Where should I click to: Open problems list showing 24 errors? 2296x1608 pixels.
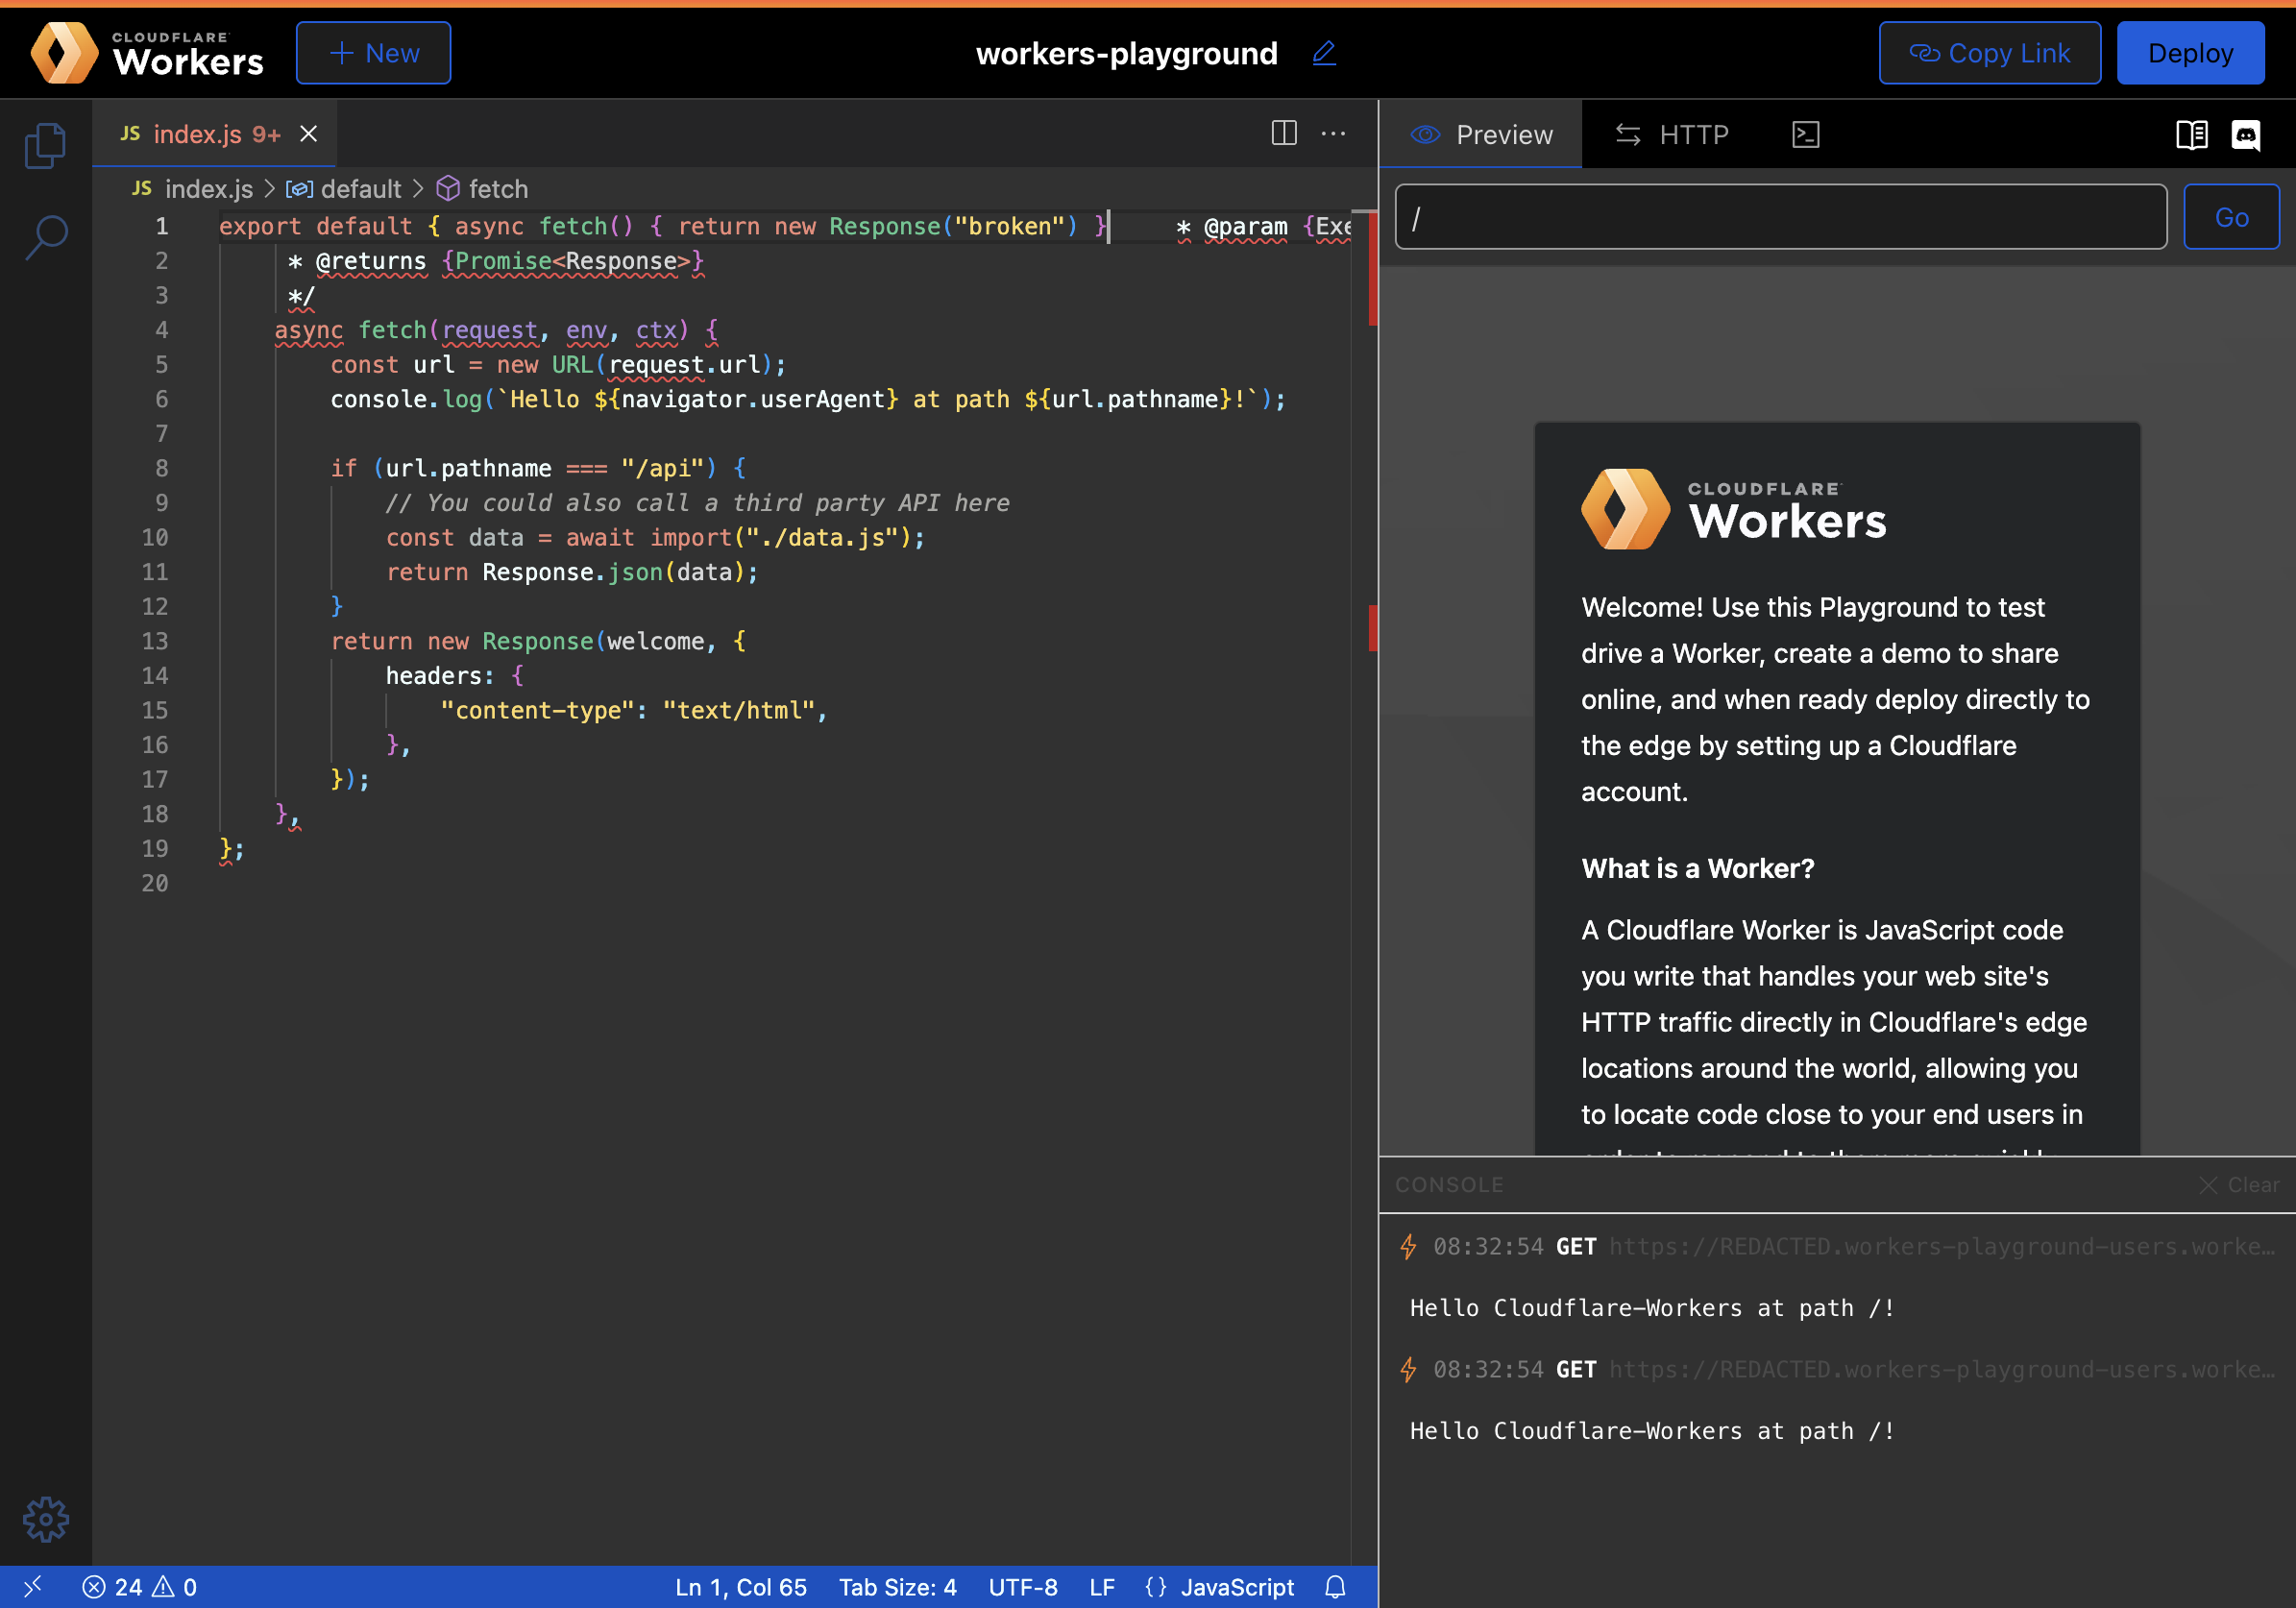coord(140,1587)
